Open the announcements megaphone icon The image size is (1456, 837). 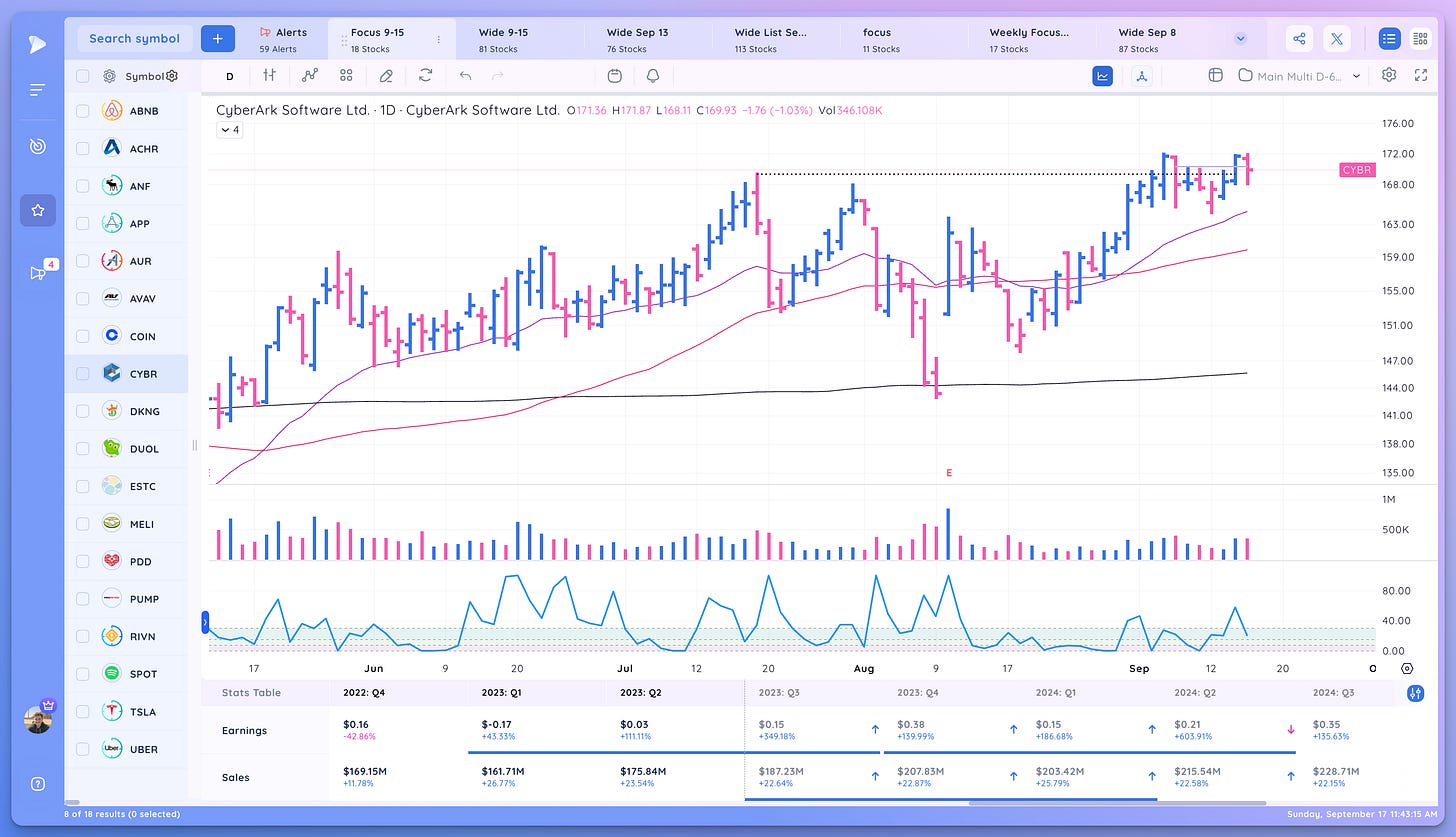[x=38, y=272]
